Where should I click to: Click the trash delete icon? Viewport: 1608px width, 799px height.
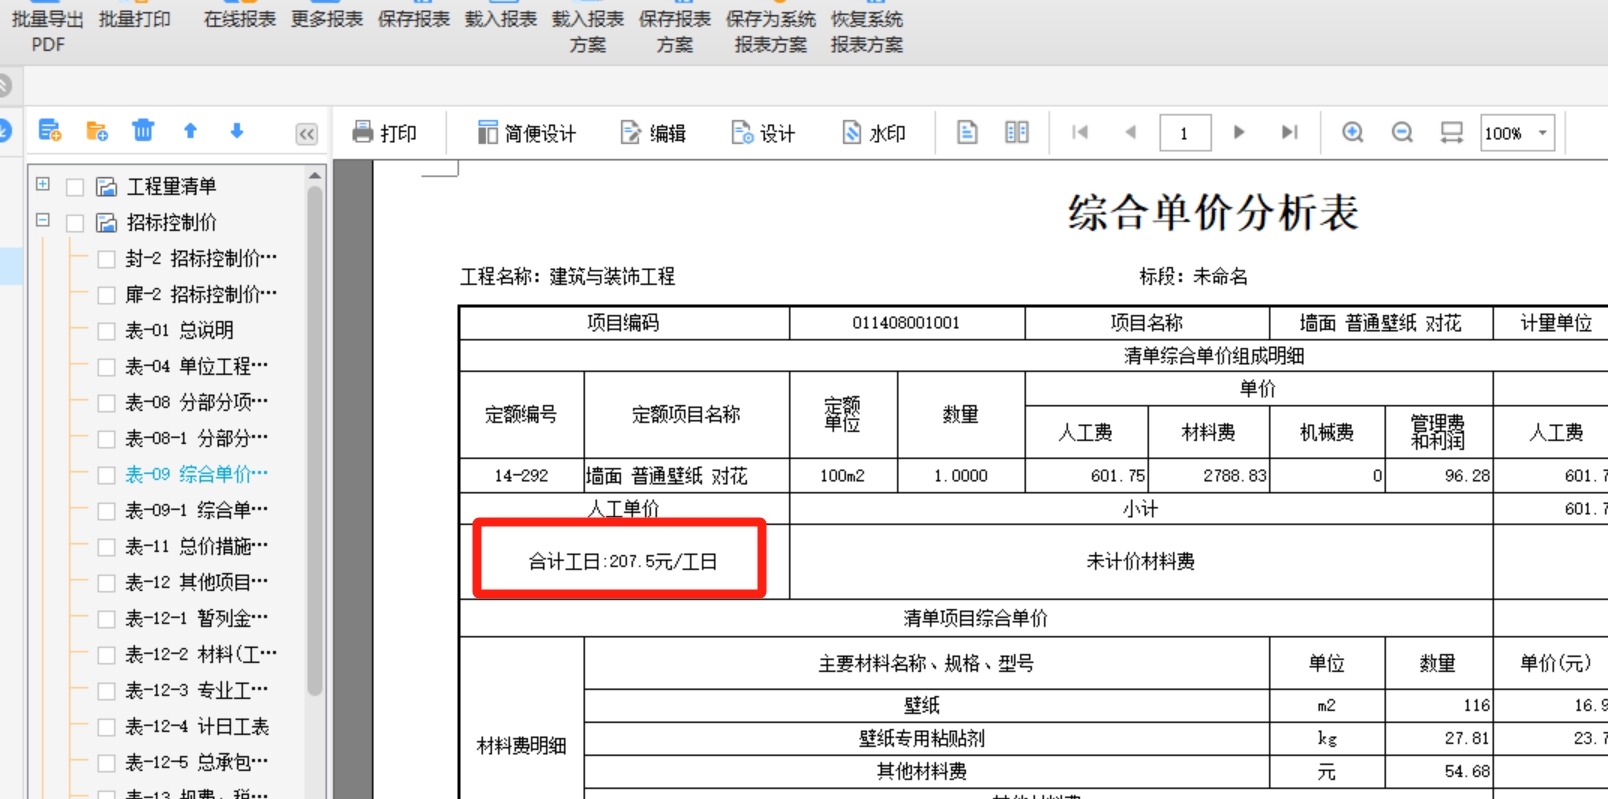click(143, 130)
